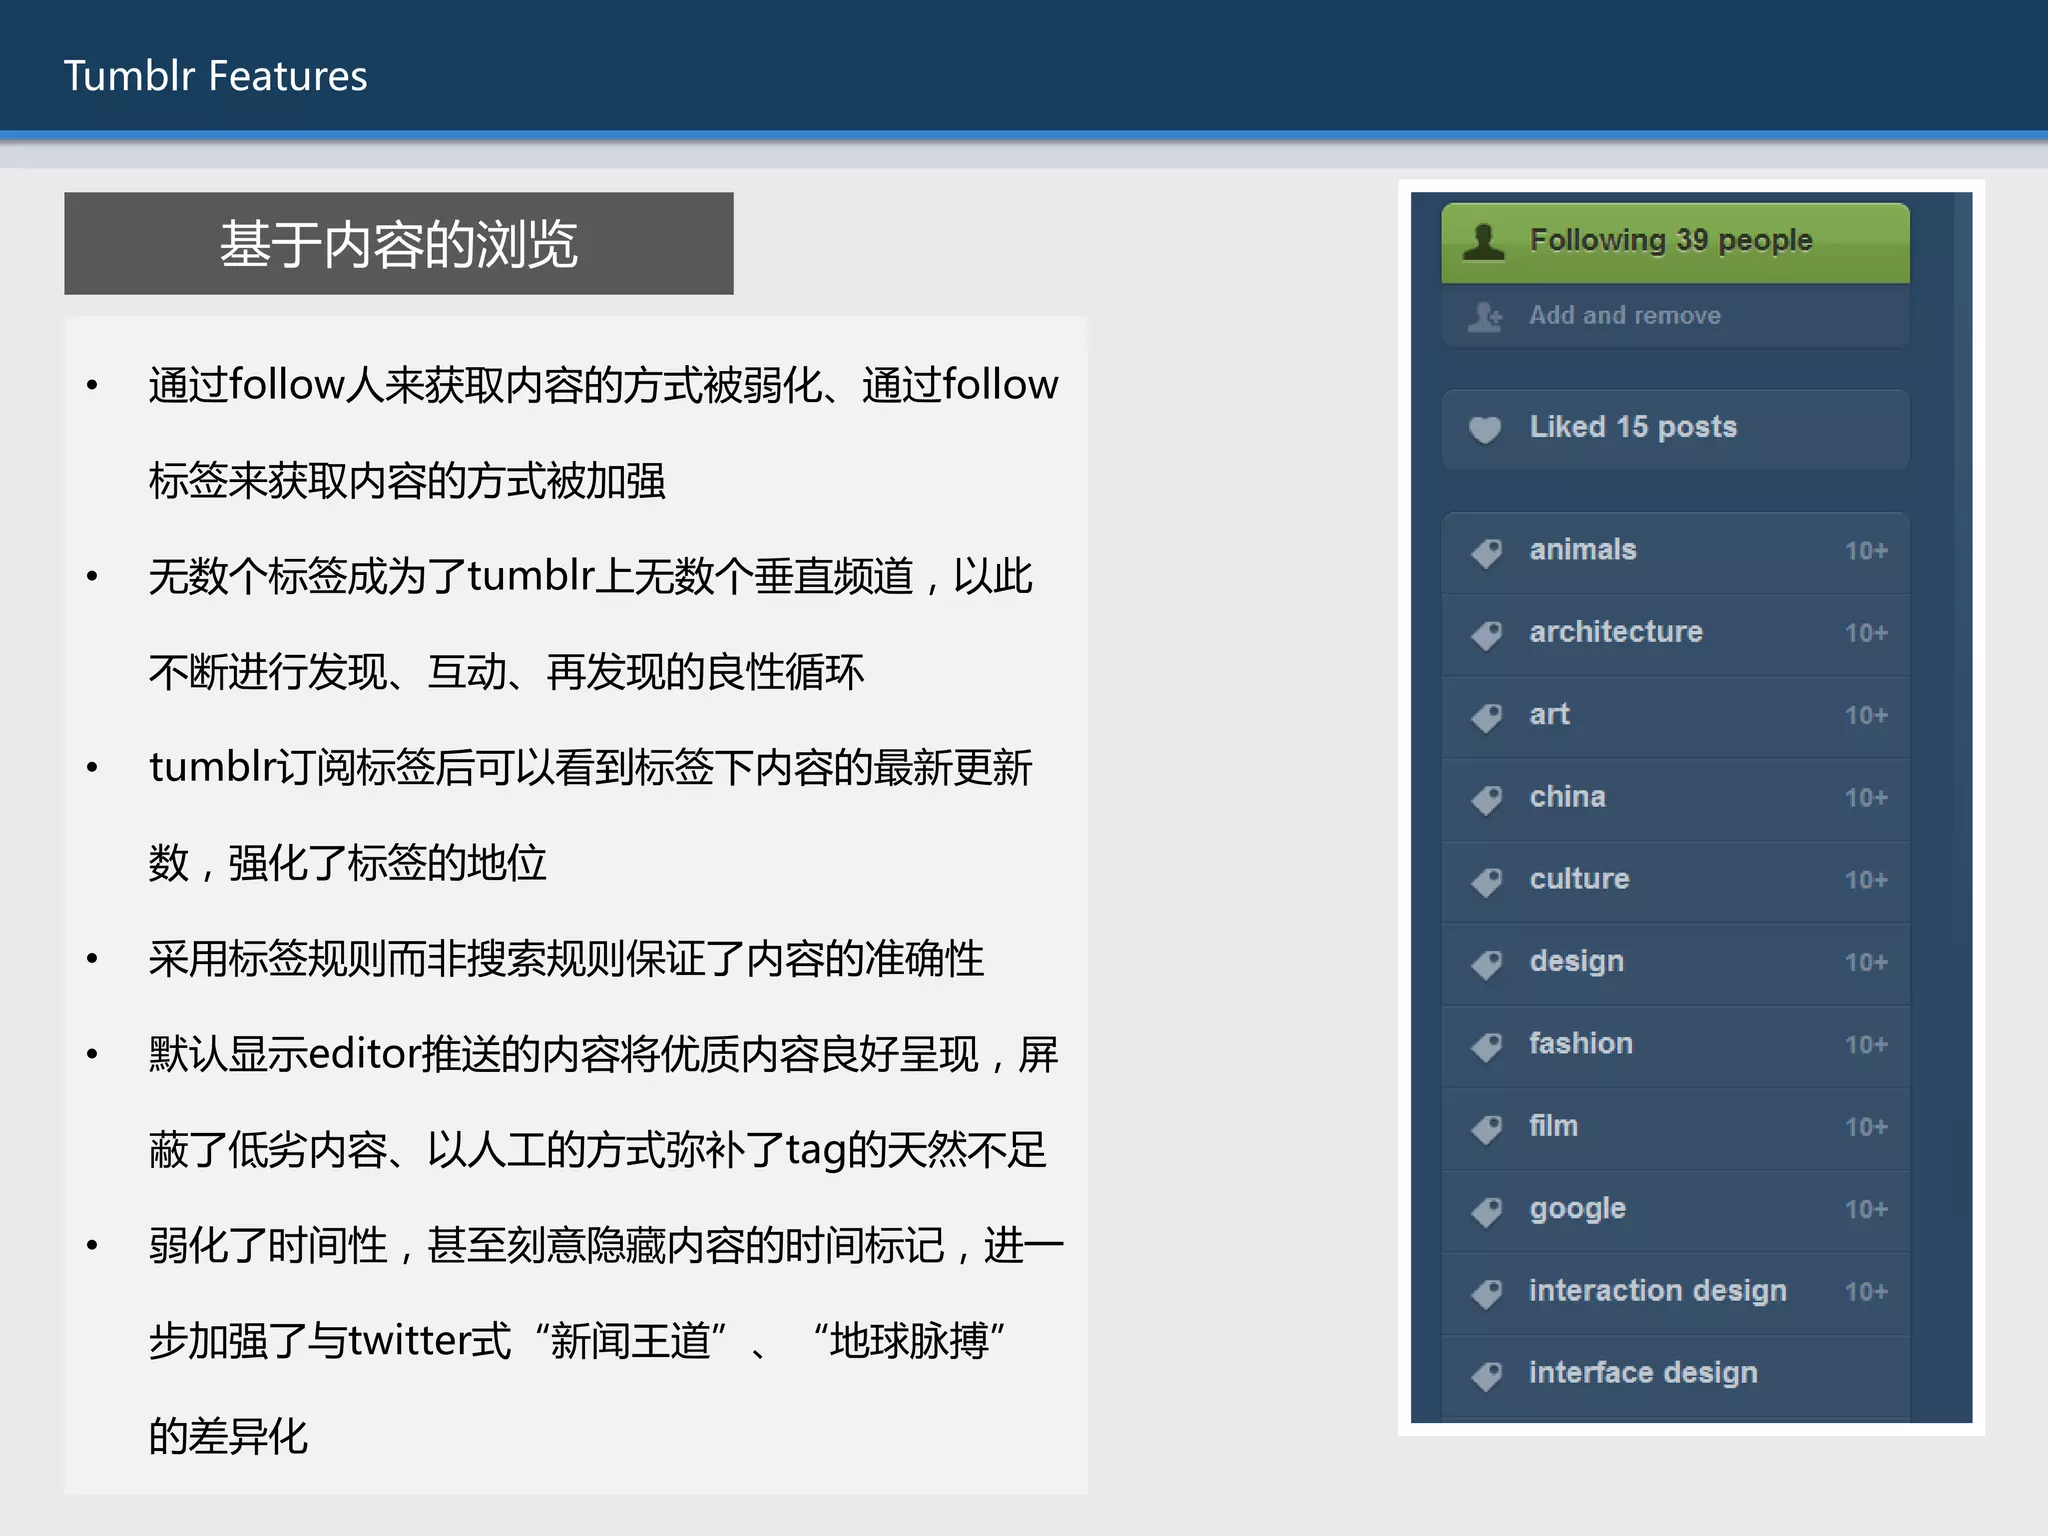Click the line 数，强化了标签的地位

click(347, 863)
